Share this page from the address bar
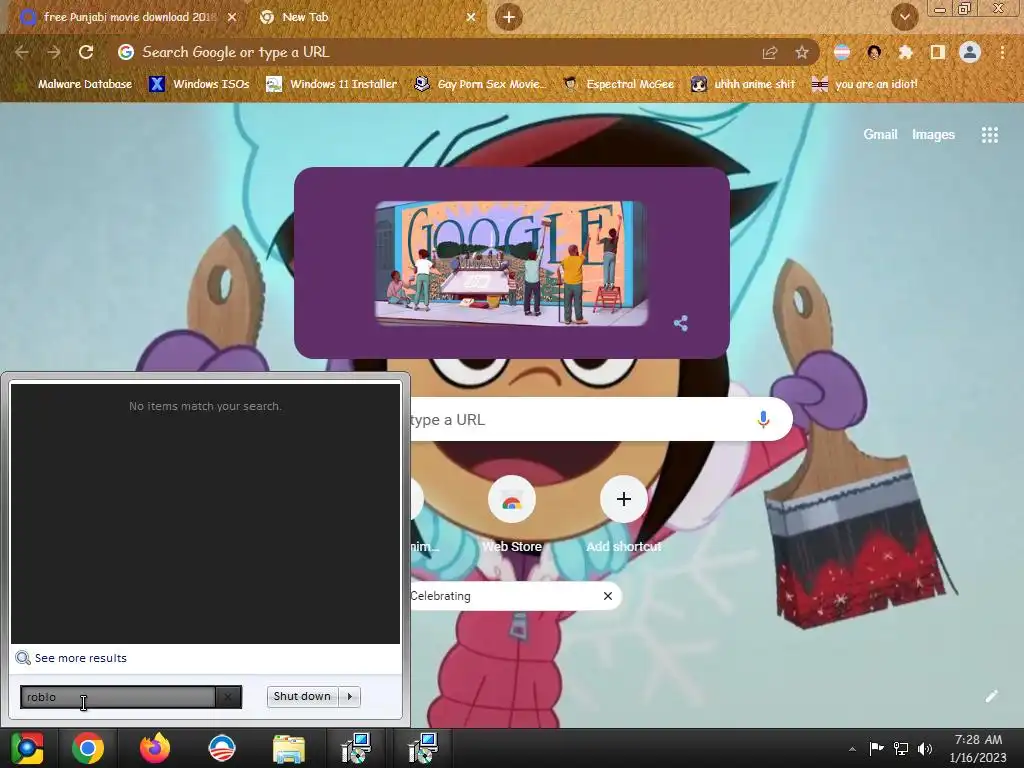 tap(770, 52)
